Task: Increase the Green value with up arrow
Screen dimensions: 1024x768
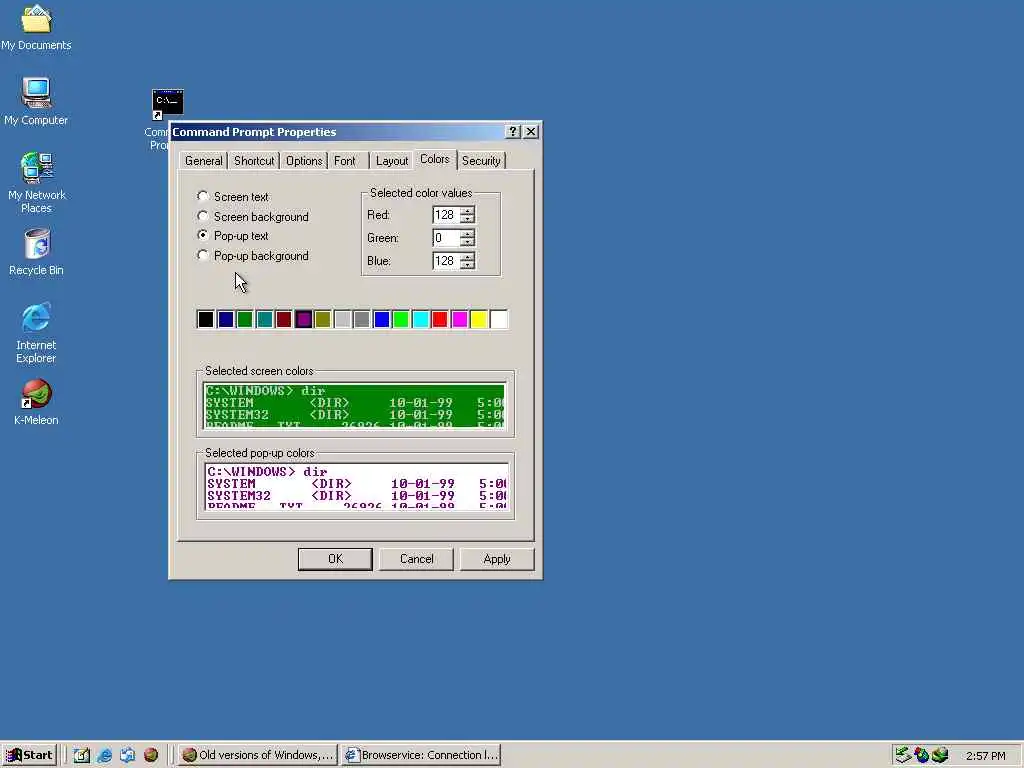Action: [467, 234]
